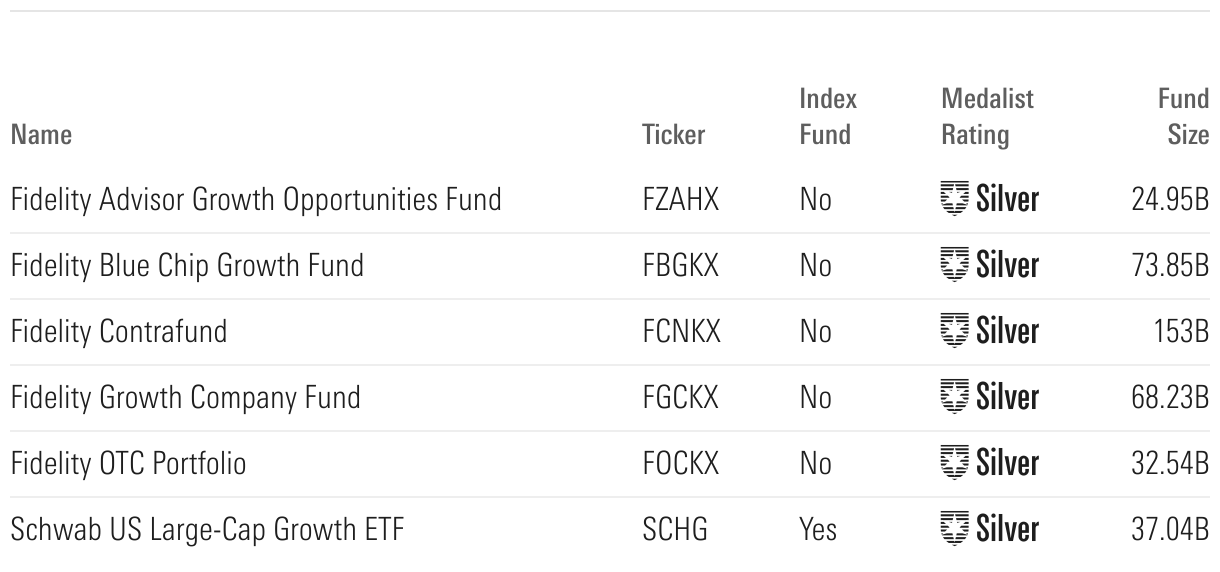Open the Fidelity Contrafund link
The height and width of the screenshot is (572, 1220).
tap(119, 332)
